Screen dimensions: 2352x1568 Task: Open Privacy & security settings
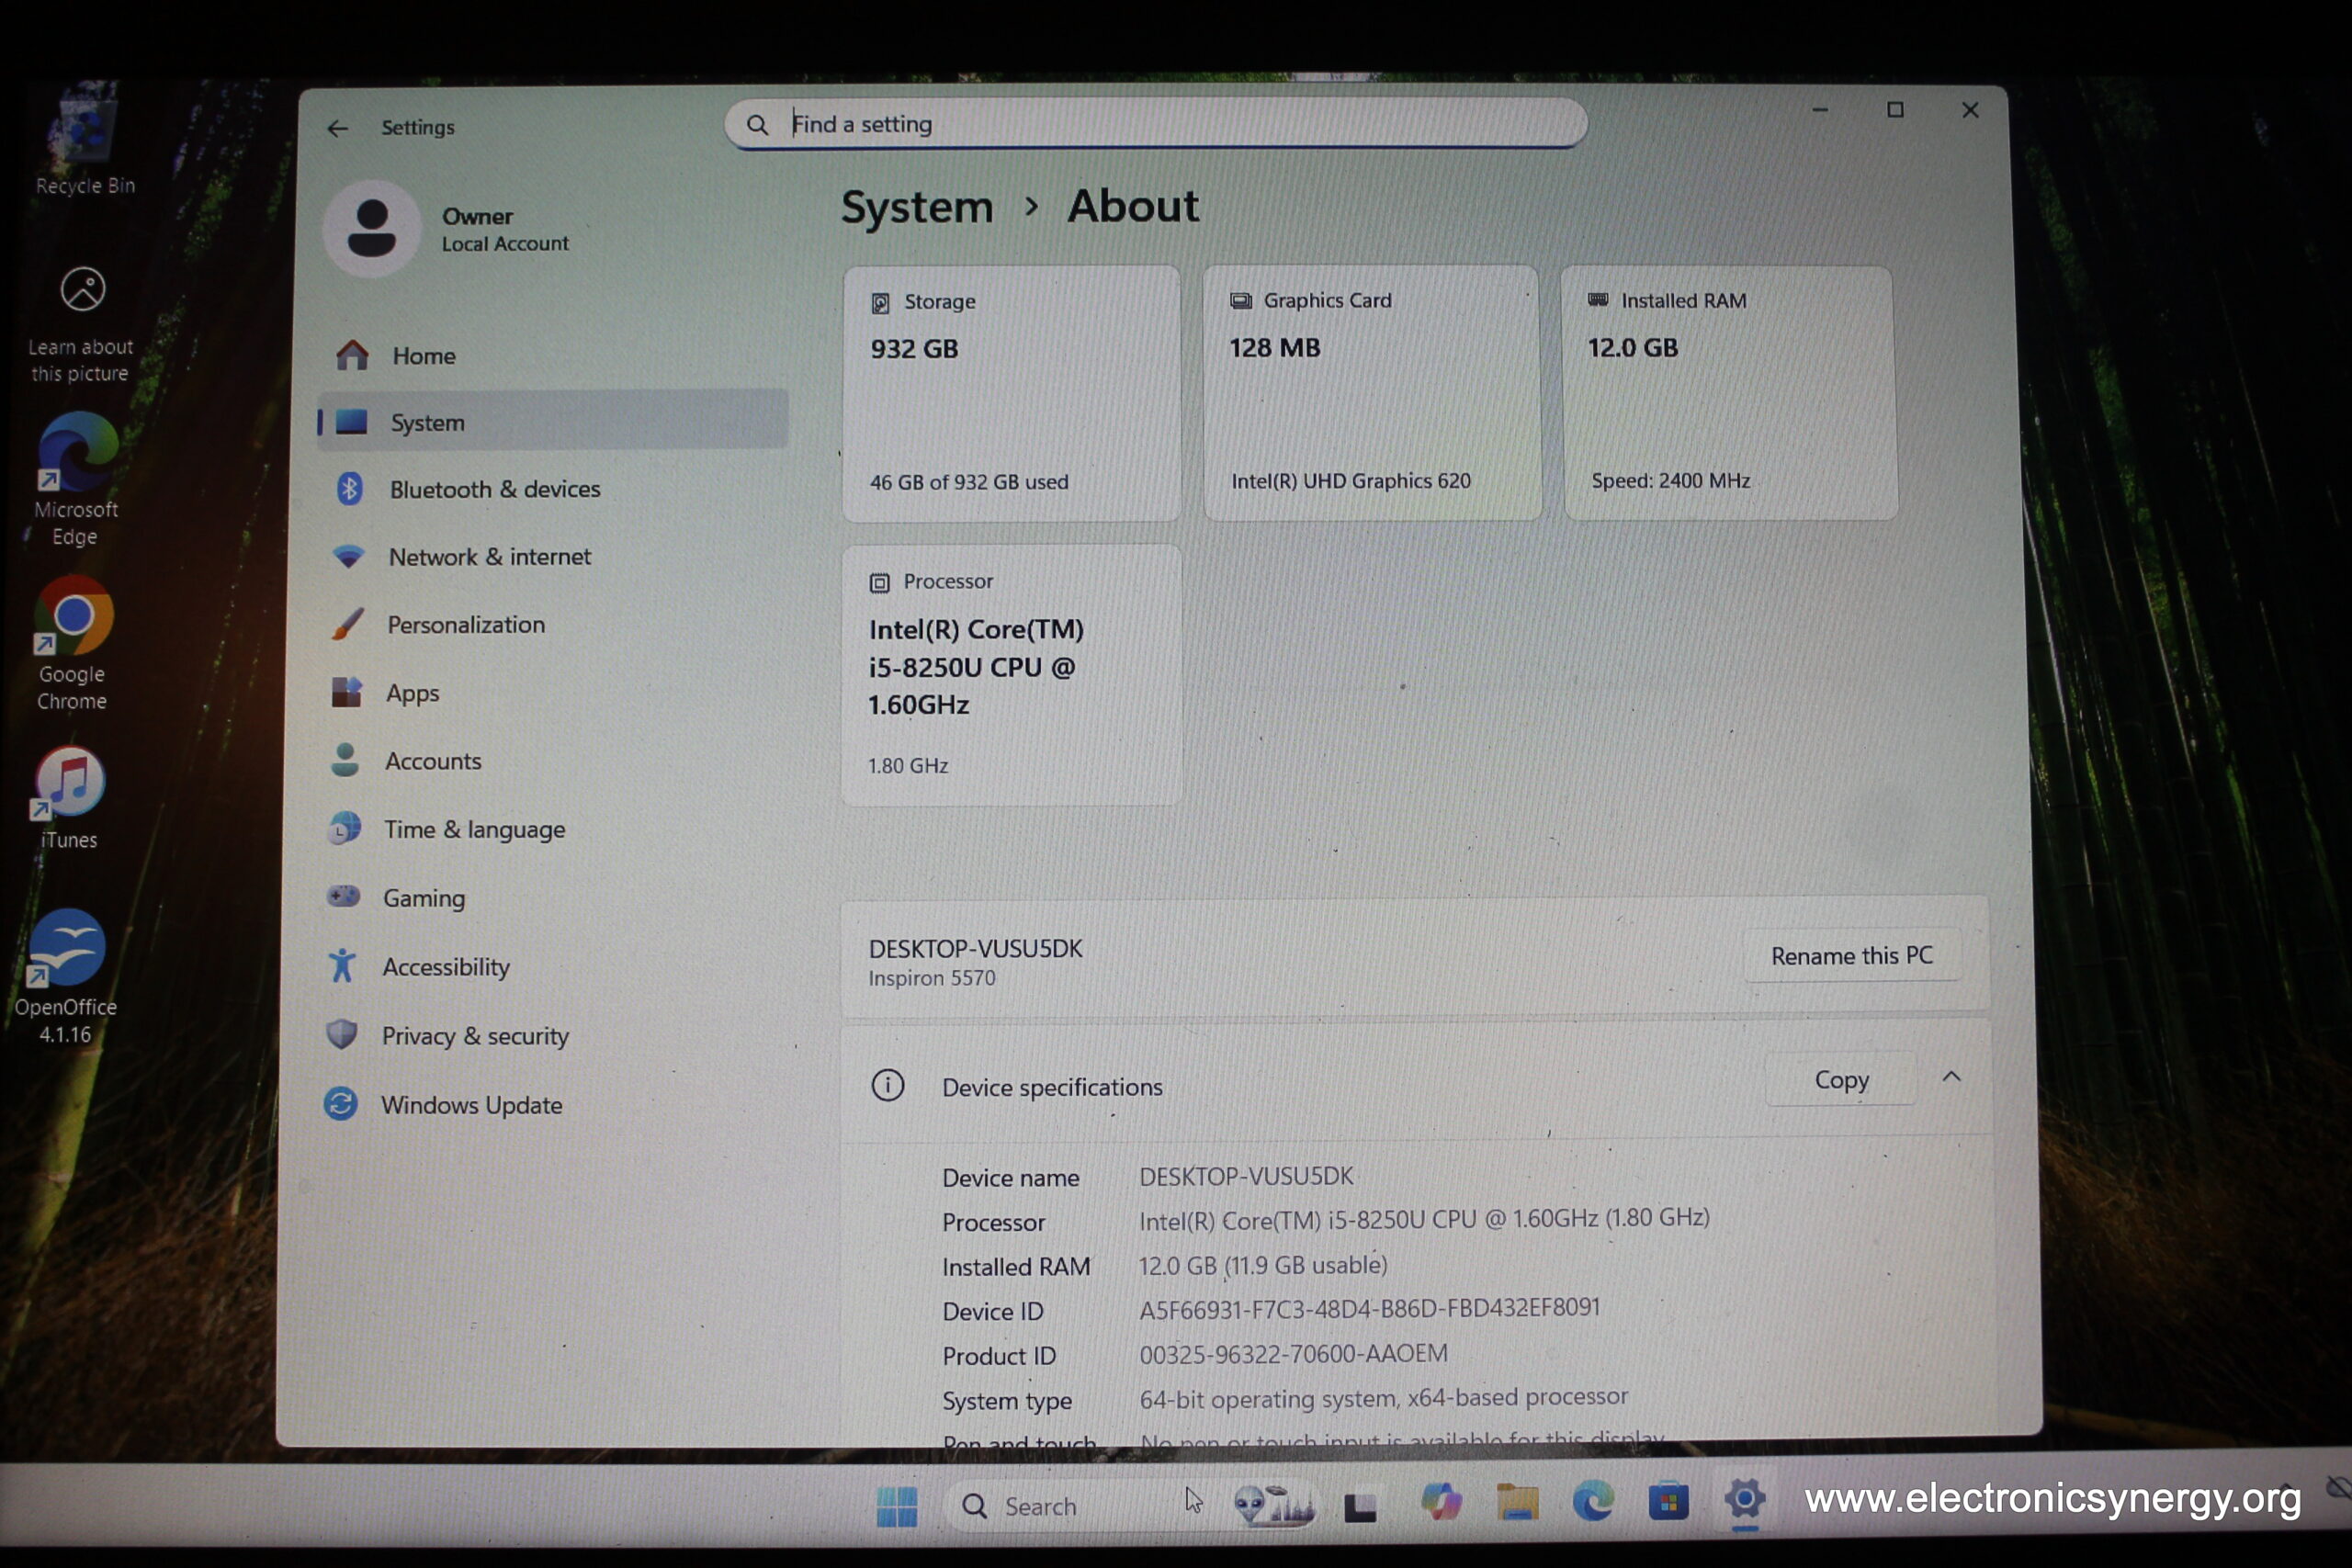(x=474, y=1036)
